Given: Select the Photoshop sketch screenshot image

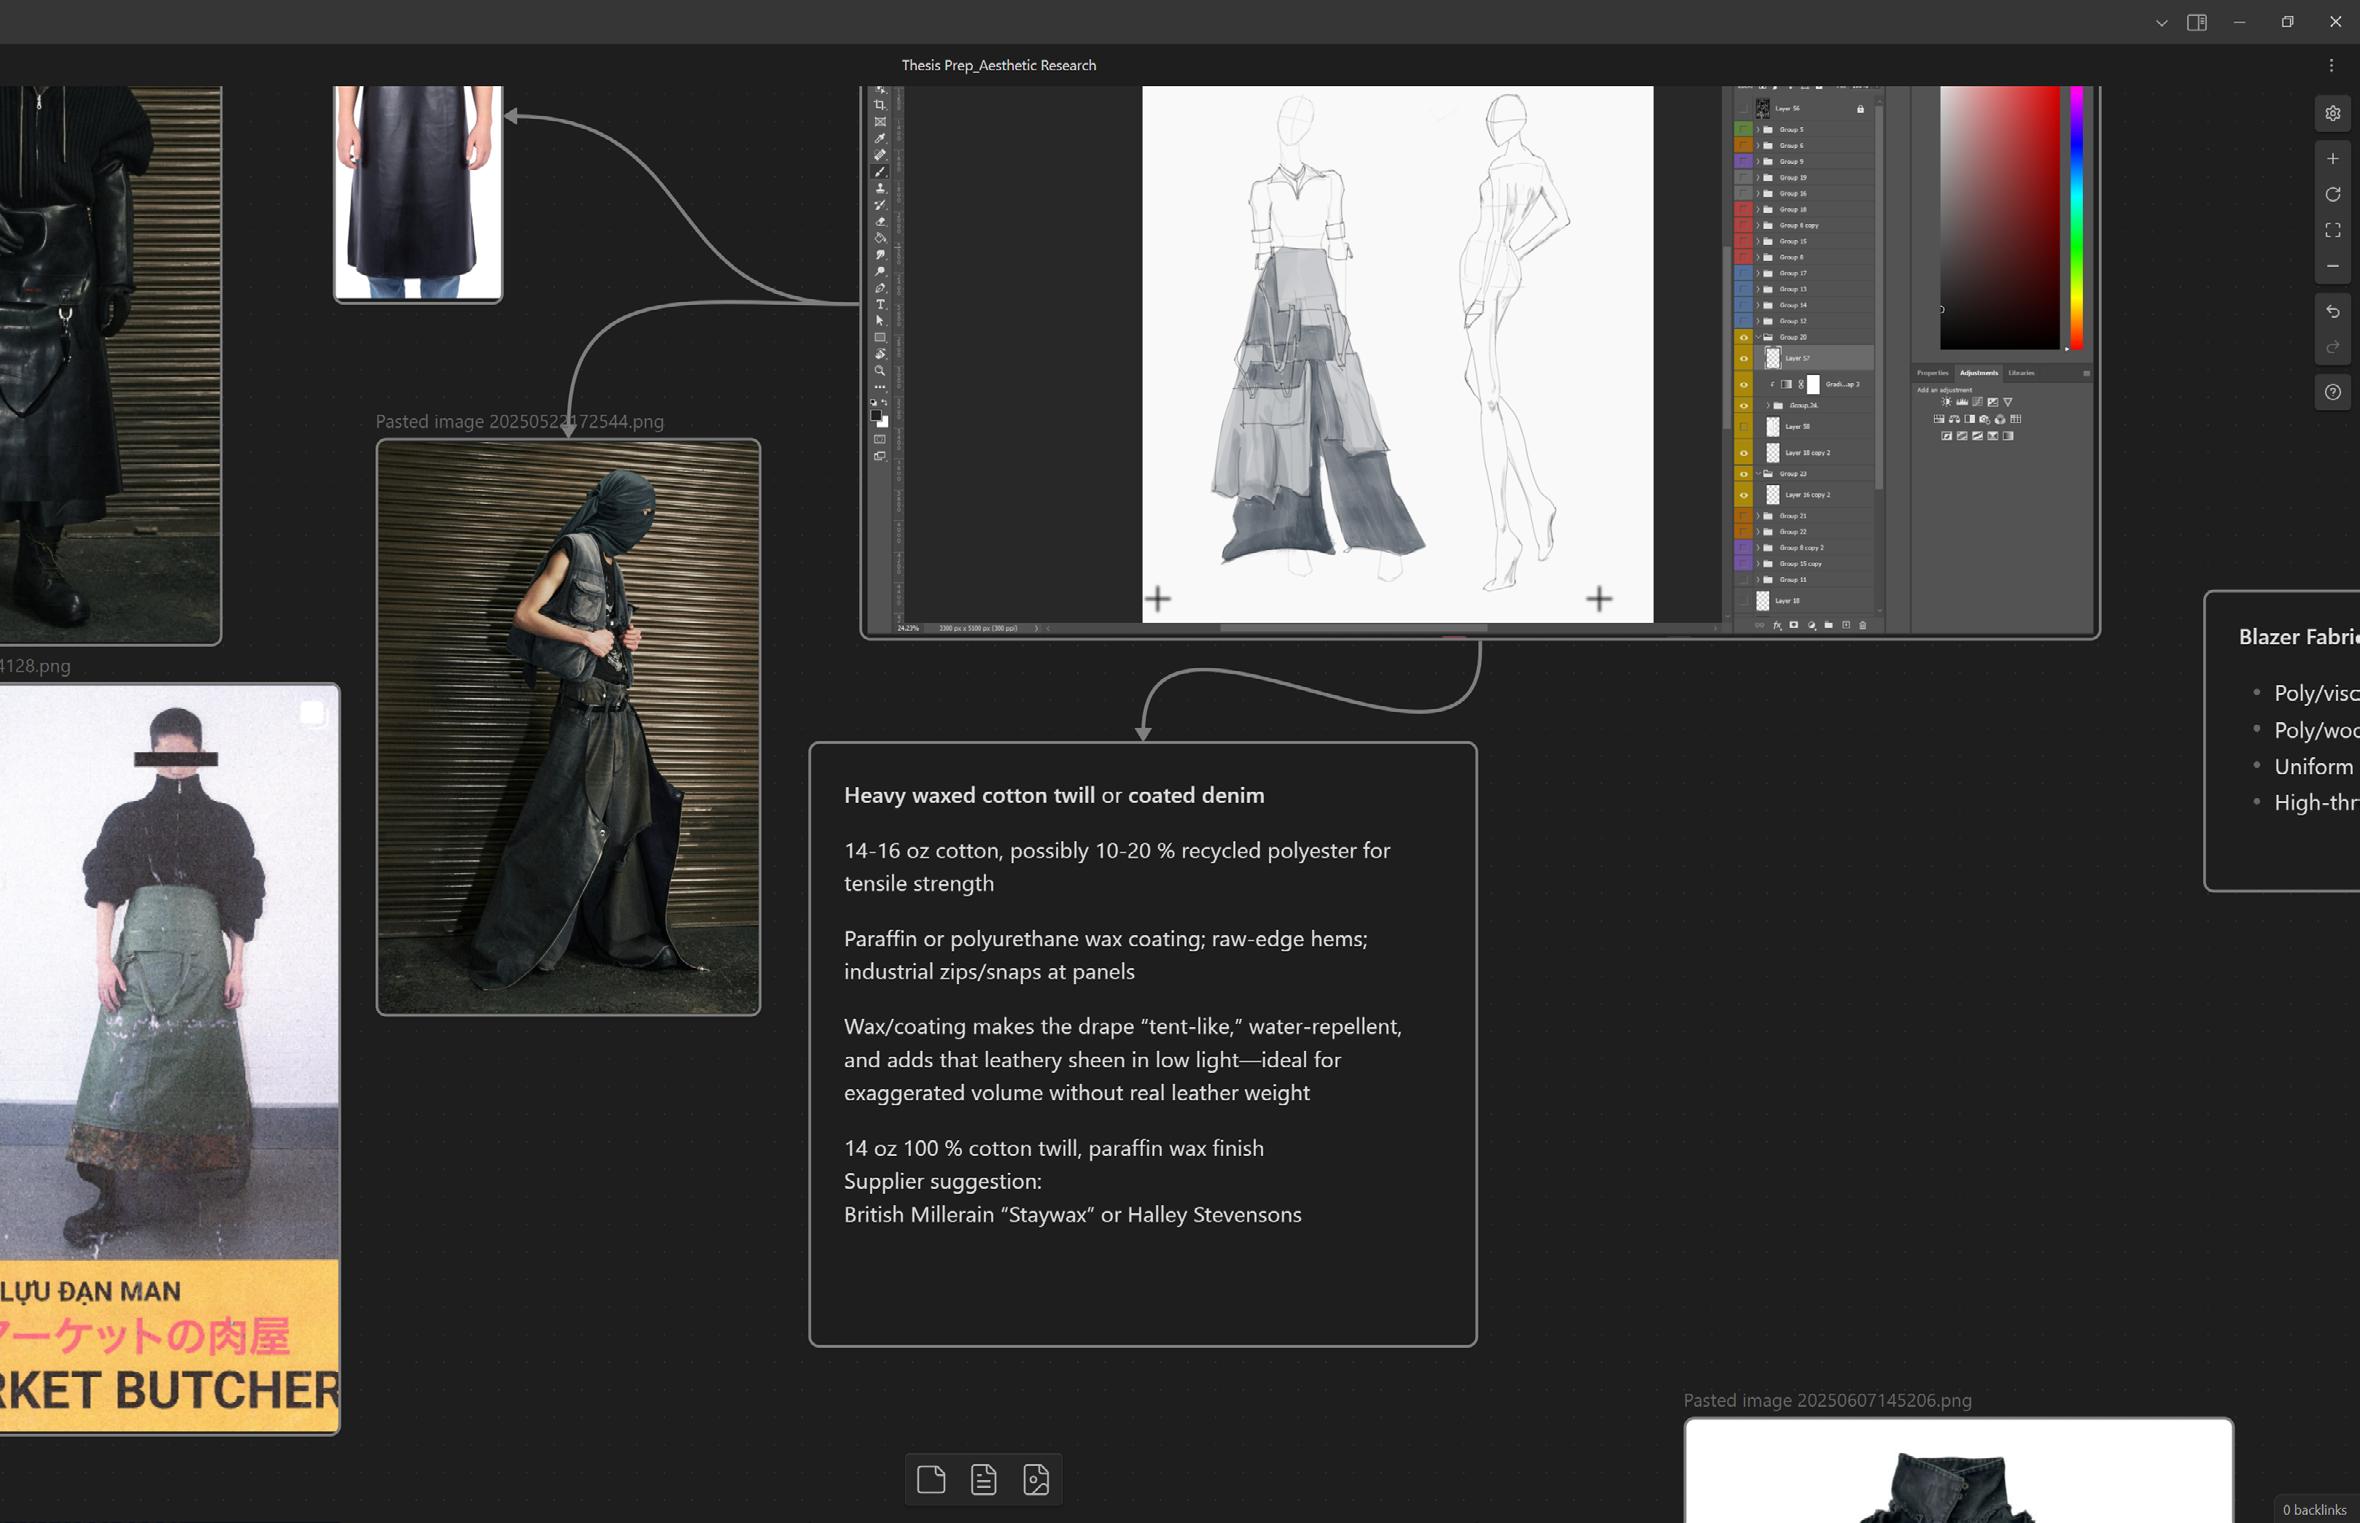Looking at the screenshot, I should tap(1478, 360).
